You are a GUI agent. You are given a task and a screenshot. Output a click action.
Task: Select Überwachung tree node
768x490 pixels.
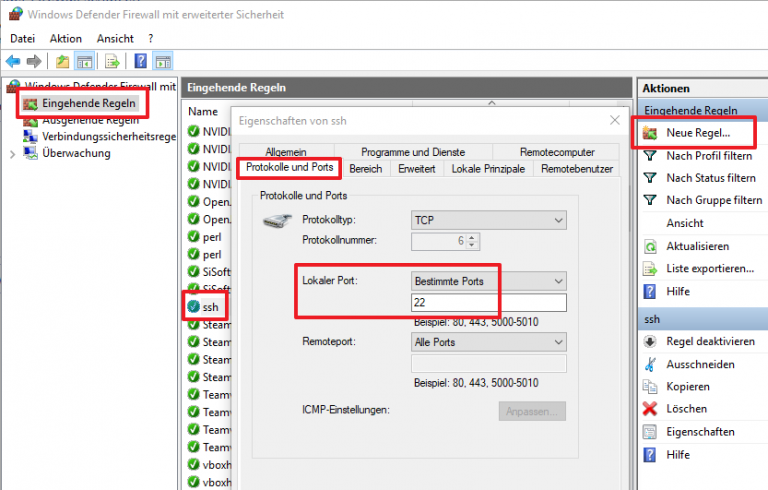tap(76, 153)
